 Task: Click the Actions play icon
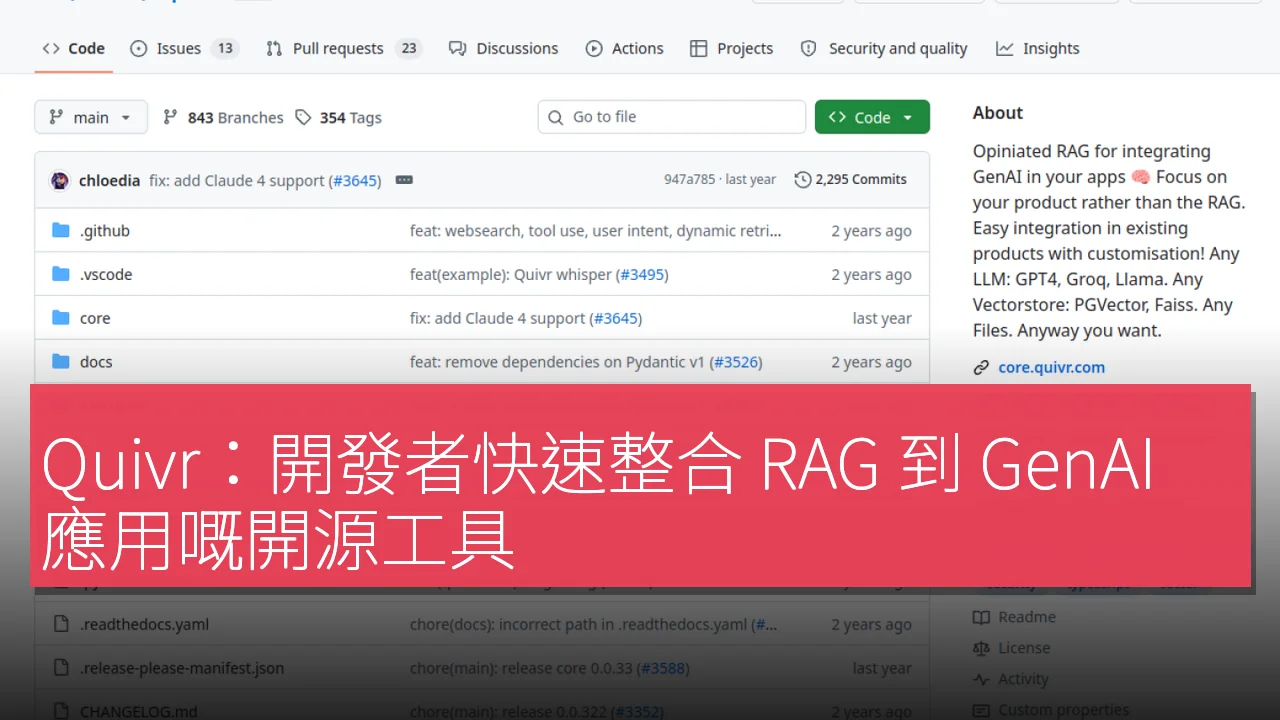(594, 48)
